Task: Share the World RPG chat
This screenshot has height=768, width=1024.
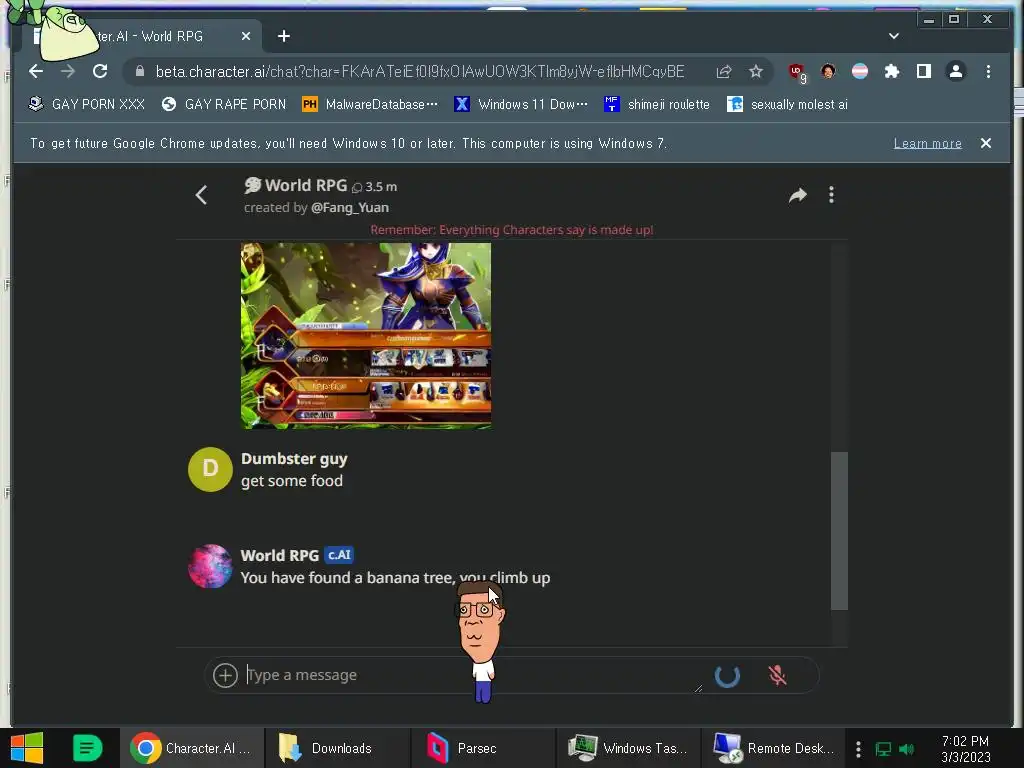Action: tap(797, 195)
